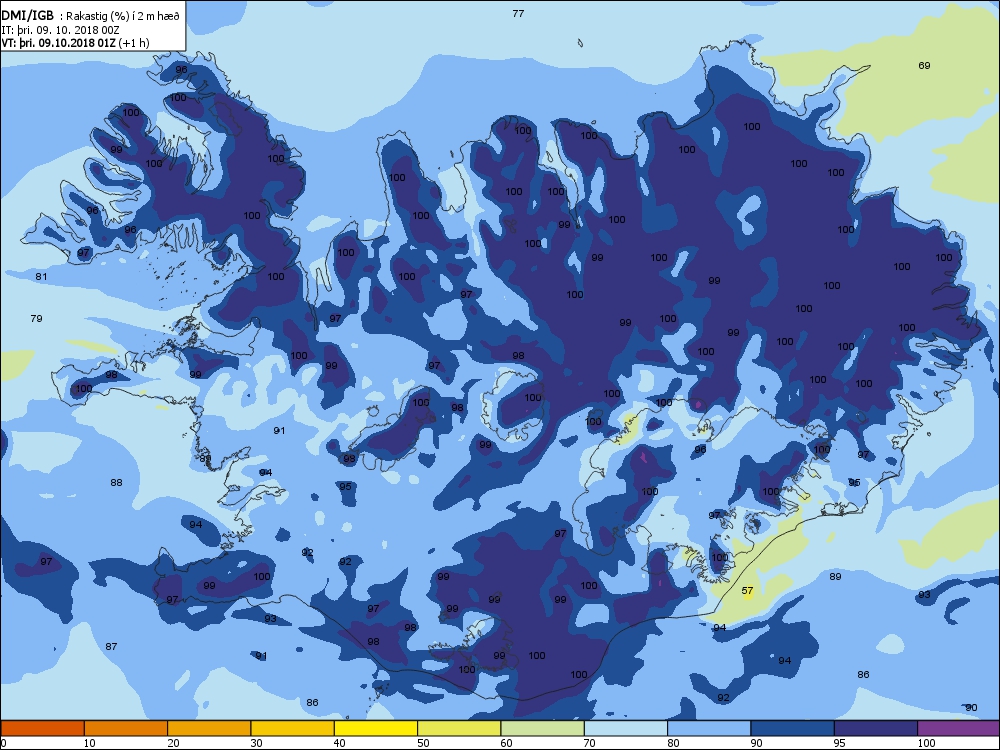Viewport: 1000px width, 750px height.
Task: Click the 79 humidity value off west coast
Action: click(x=36, y=318)
